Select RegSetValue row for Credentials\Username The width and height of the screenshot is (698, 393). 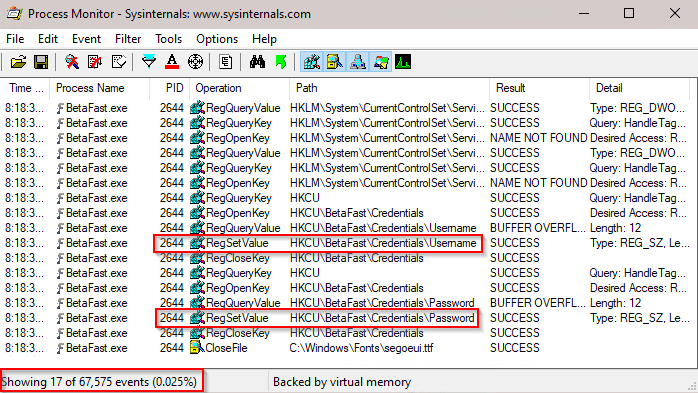point(346,243)
